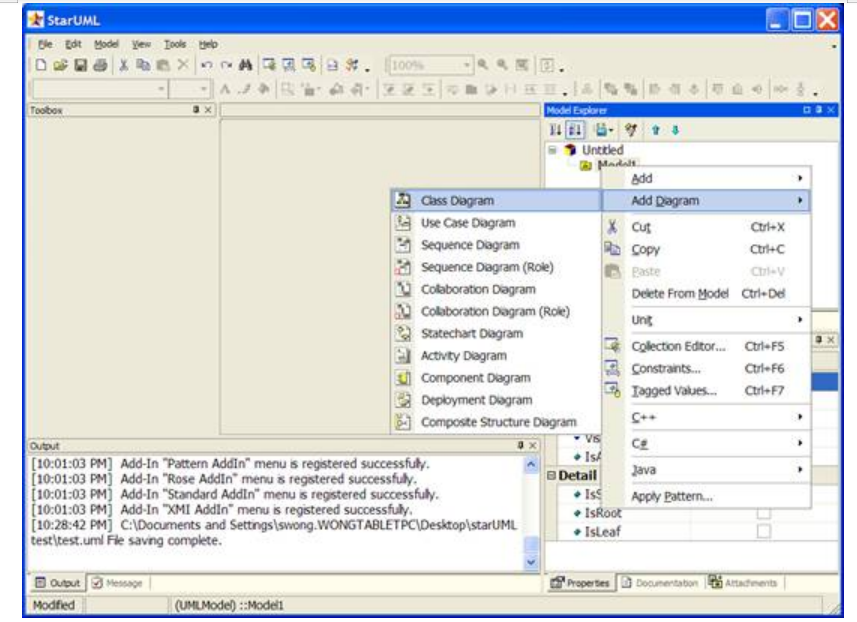Click the Cut scissors toolbar icon
Viewport: 857px width, 622px height.
124,65
